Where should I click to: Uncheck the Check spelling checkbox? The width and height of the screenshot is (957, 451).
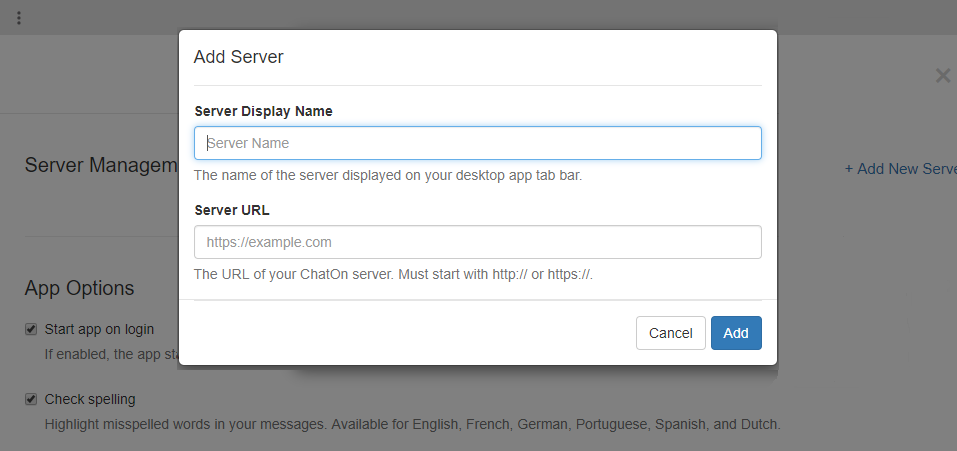click(x=31, y=400)
